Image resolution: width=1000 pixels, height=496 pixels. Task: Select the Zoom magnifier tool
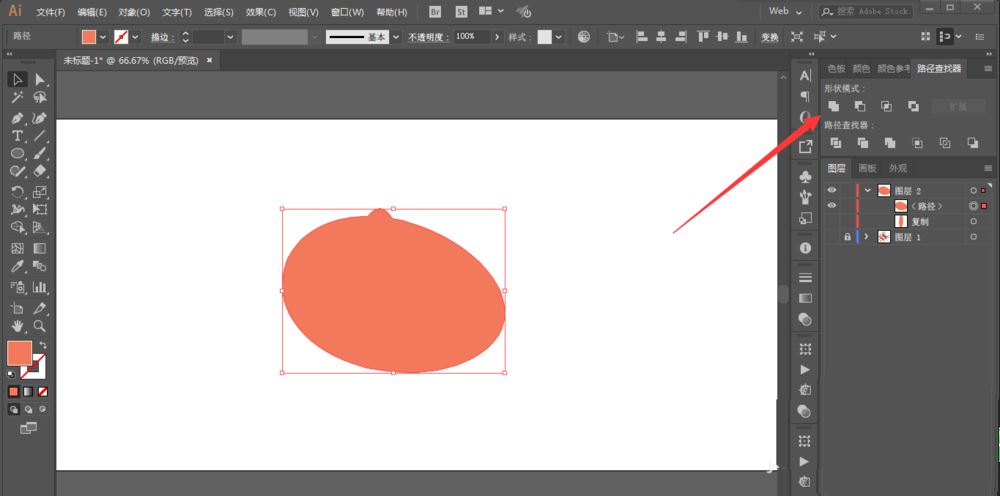pos(40,326)
